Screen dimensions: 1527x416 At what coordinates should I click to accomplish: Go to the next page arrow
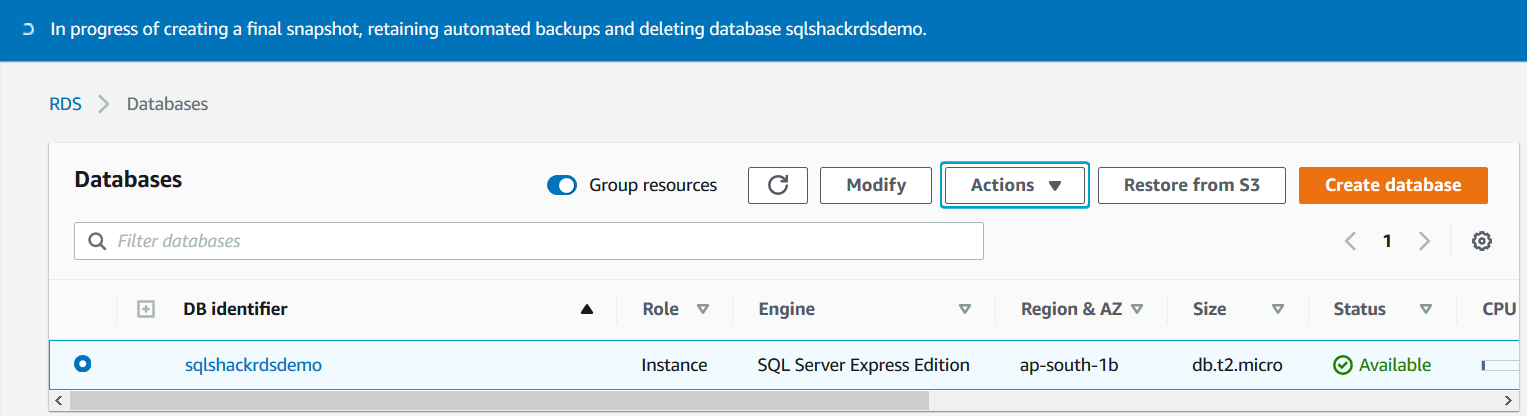pyautogui.click(x=1424, y=241)
